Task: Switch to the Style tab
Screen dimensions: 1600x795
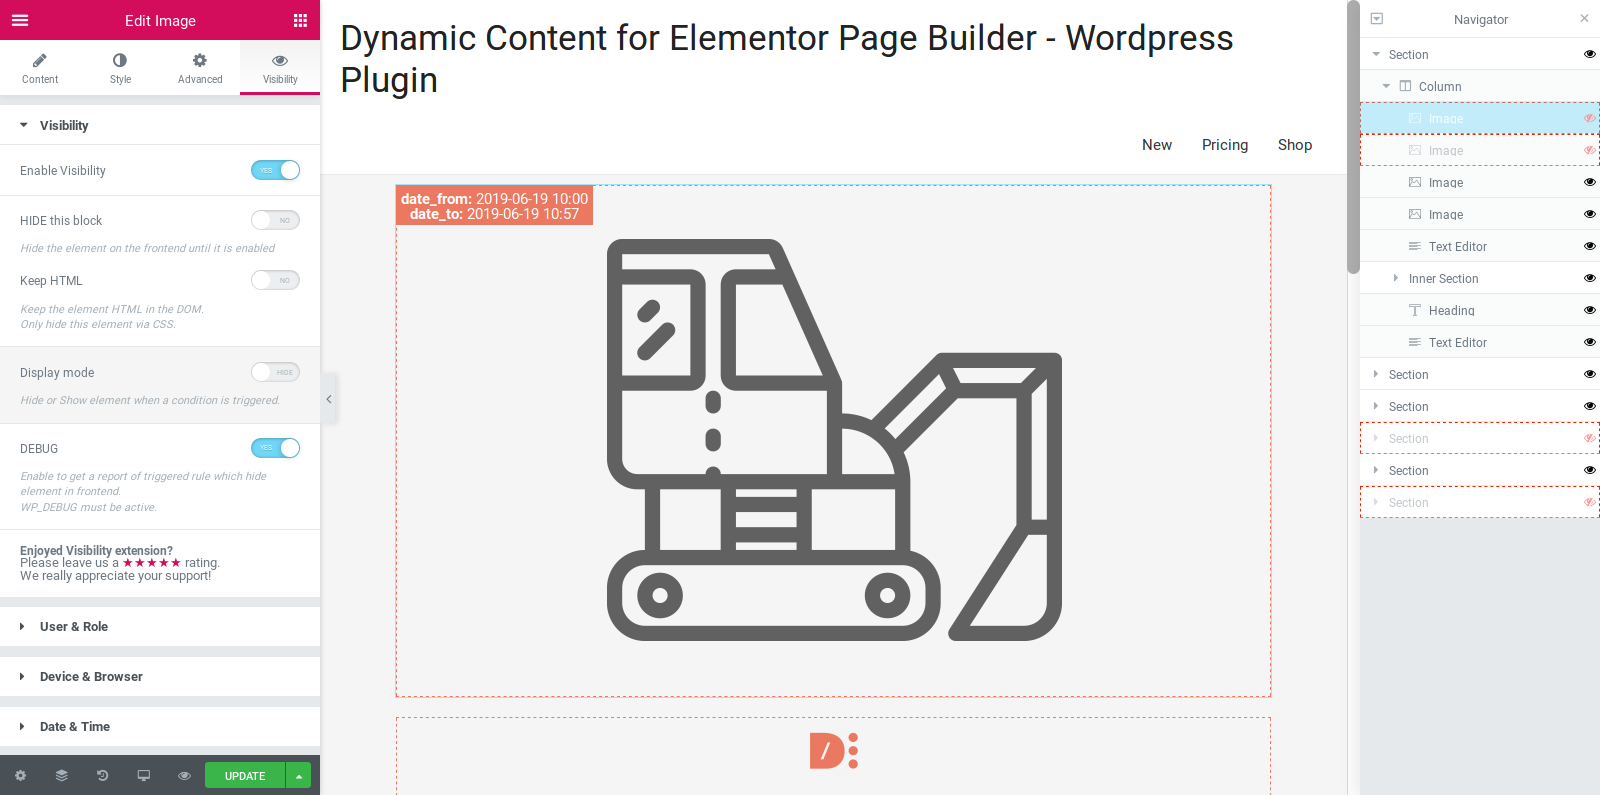Action: tap(120, 68)
